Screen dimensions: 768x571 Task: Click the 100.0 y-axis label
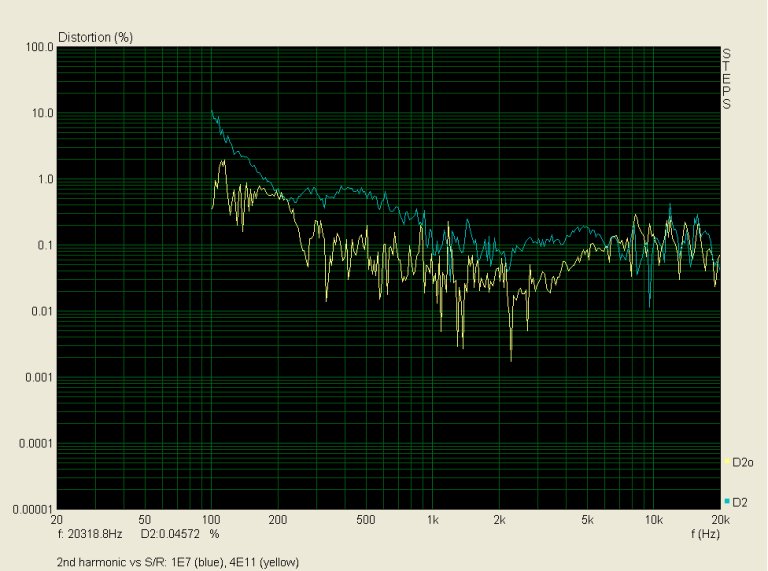click(39, 48)
